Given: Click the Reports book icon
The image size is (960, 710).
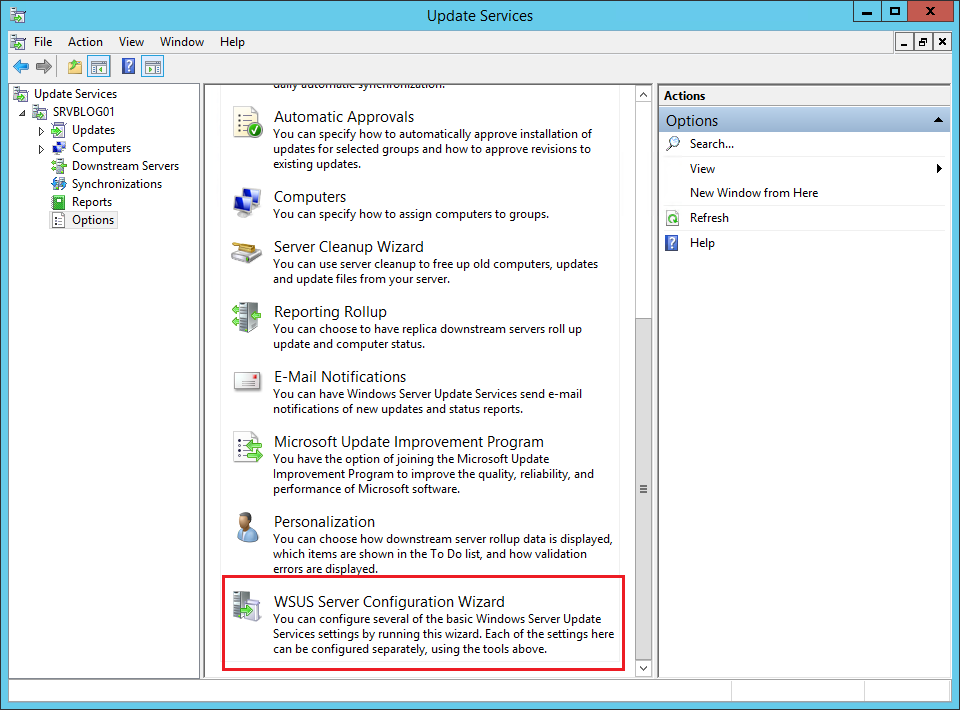Looking at the screenshot, I should [x=59, y=202].
